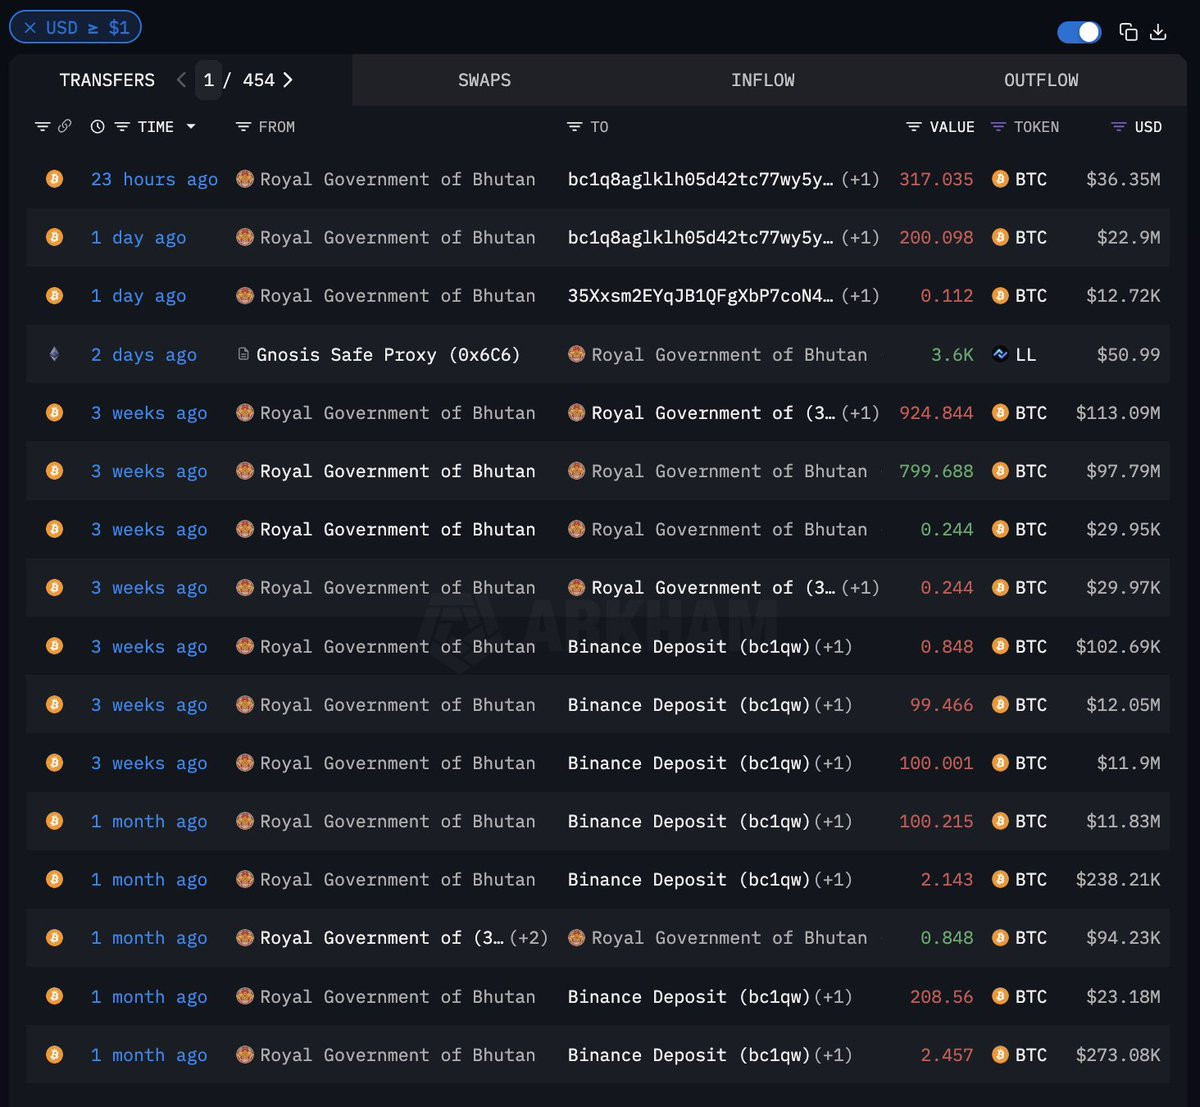Open address 35Xxsm2EYqJB1QFgXbP7coN4…
This screenshot has height=1107, width=1200.
coord(700,296)
